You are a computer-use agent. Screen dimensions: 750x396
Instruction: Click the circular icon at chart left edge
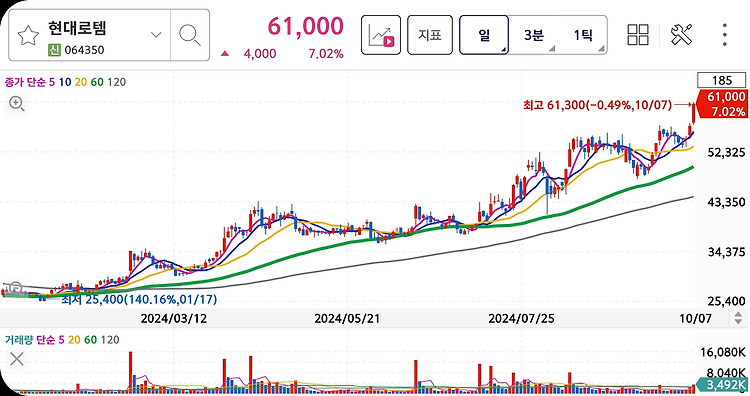coord(15,287)
